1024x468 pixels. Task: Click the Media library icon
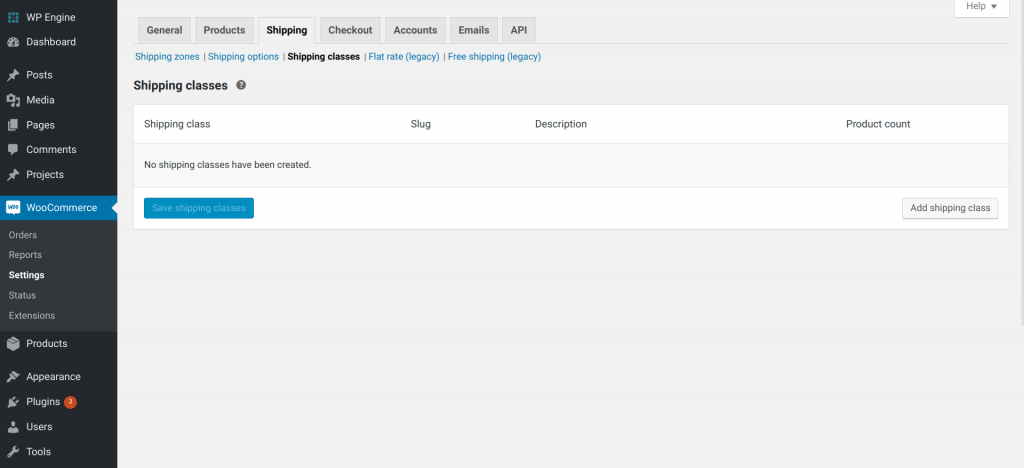13,100
